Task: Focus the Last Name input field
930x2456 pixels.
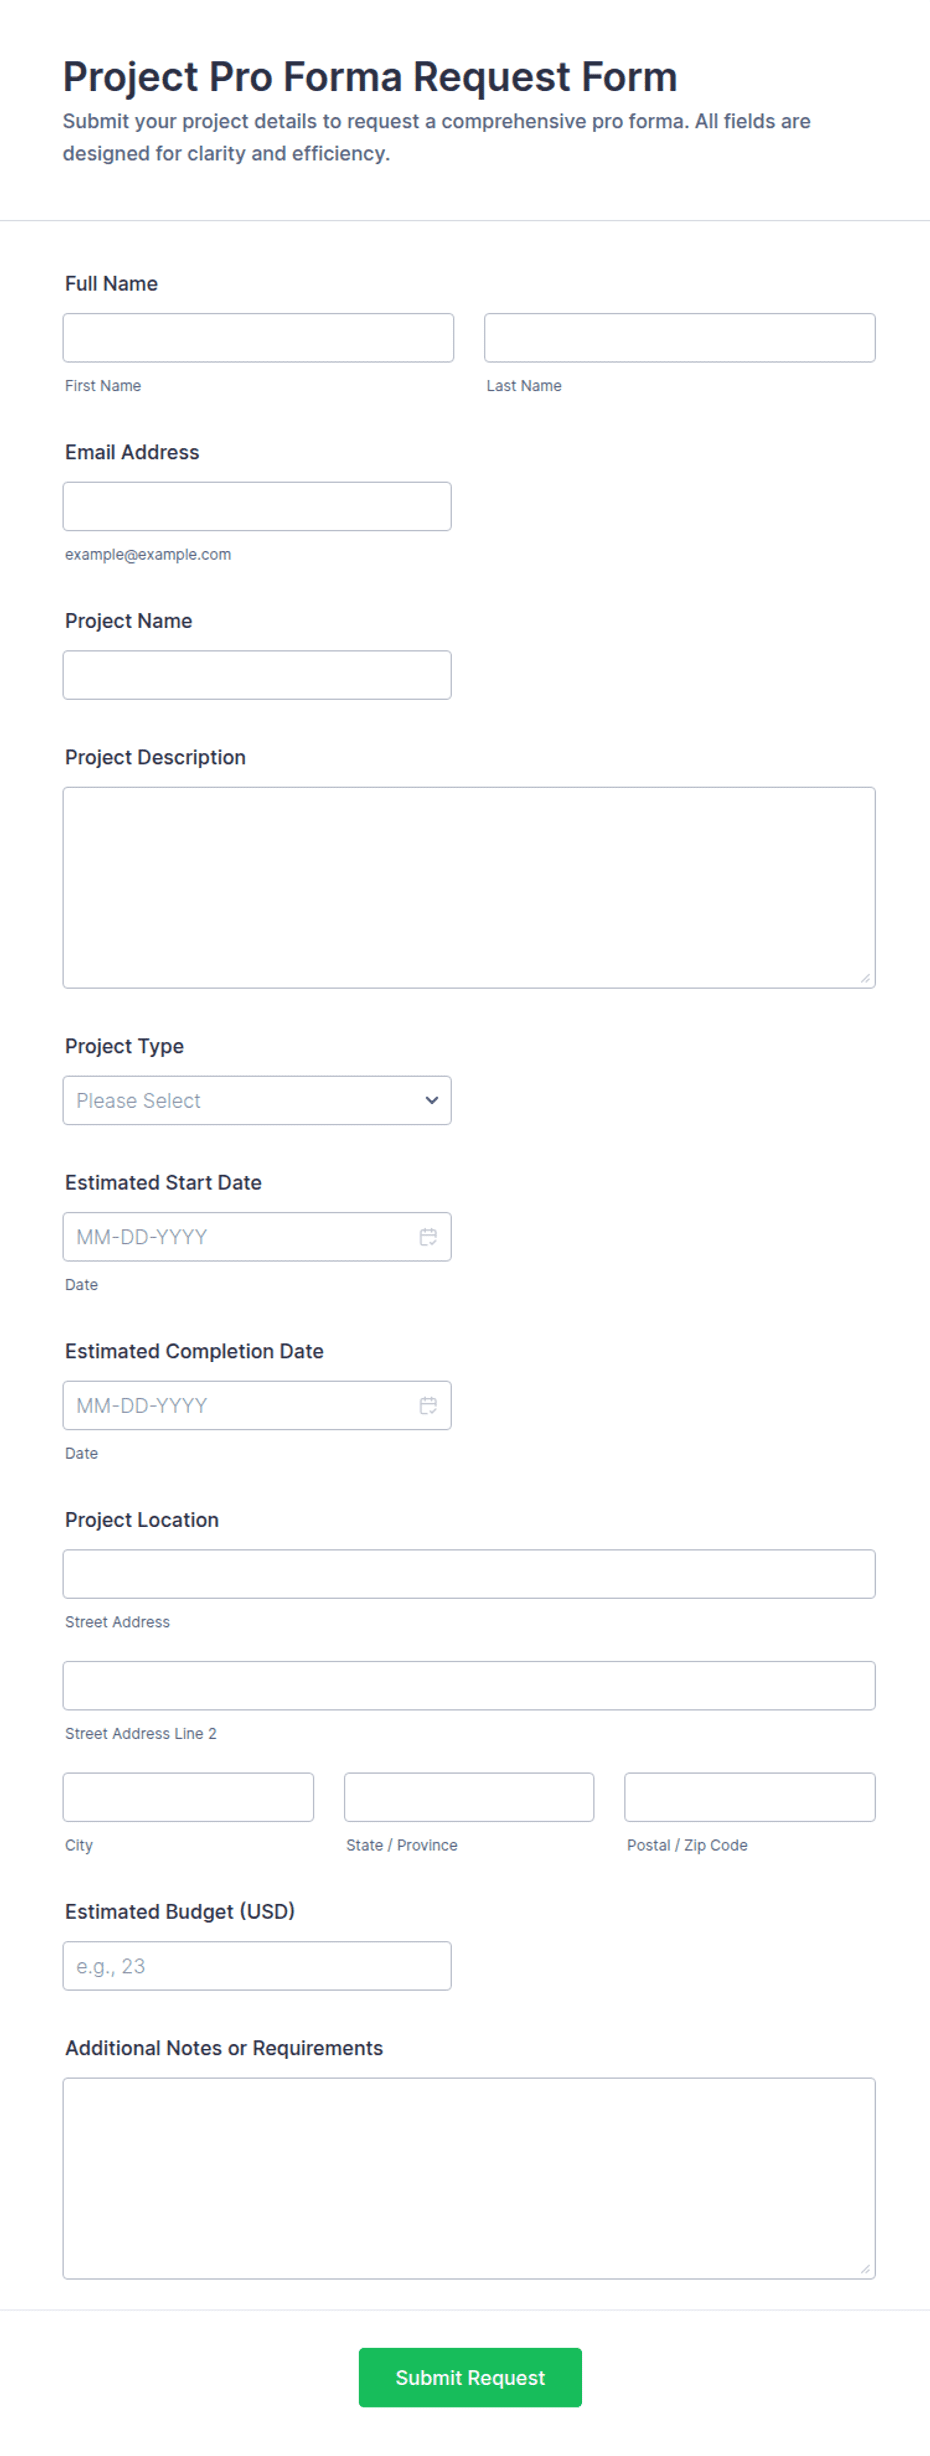Action: (x=680, y=338)
